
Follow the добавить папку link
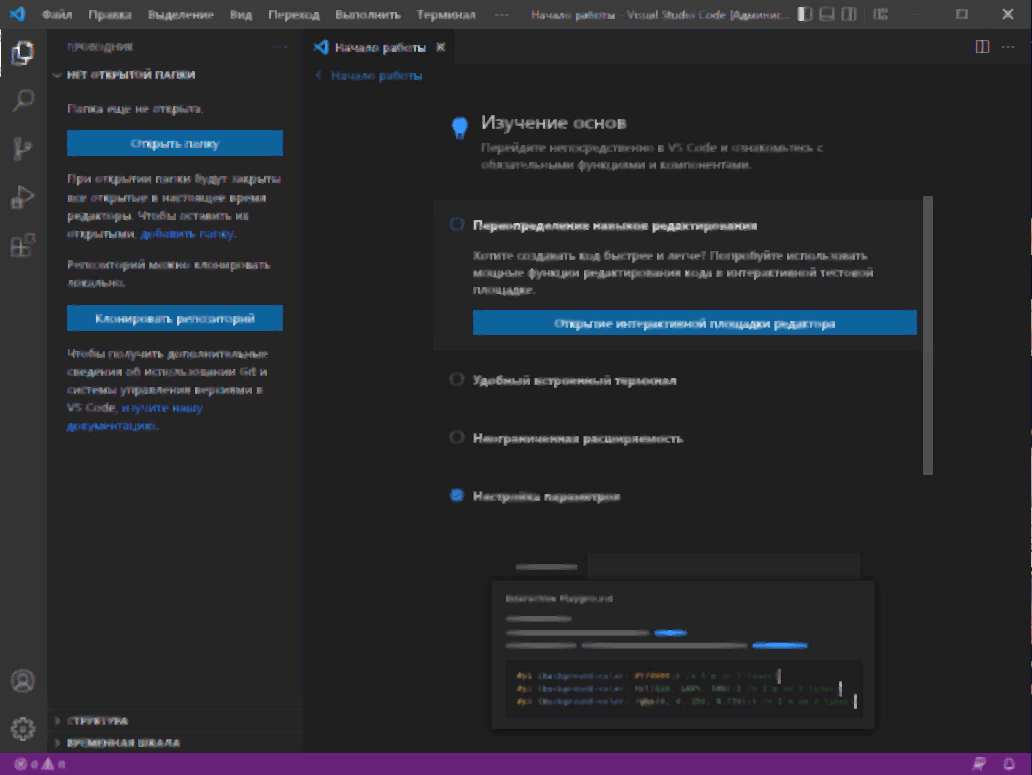click(x=187, y=234)
